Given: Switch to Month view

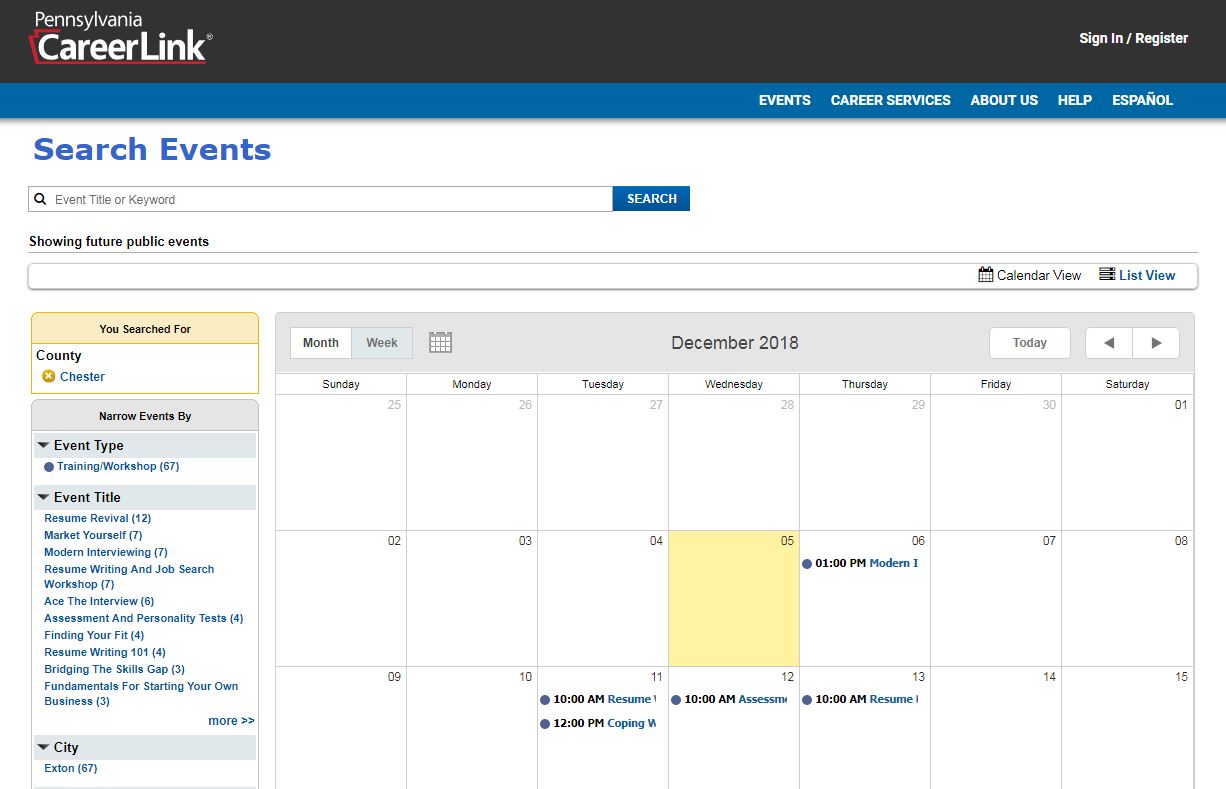Looking at the screenshot, I should click(321, 343).
